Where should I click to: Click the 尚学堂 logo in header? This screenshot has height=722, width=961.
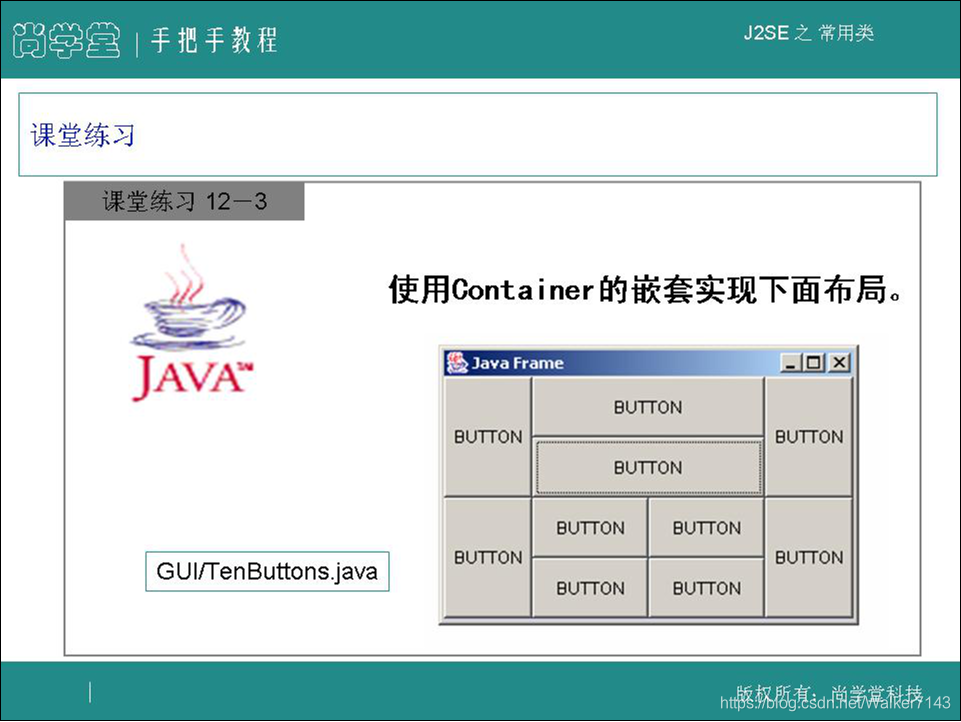[x=66, y=40]
